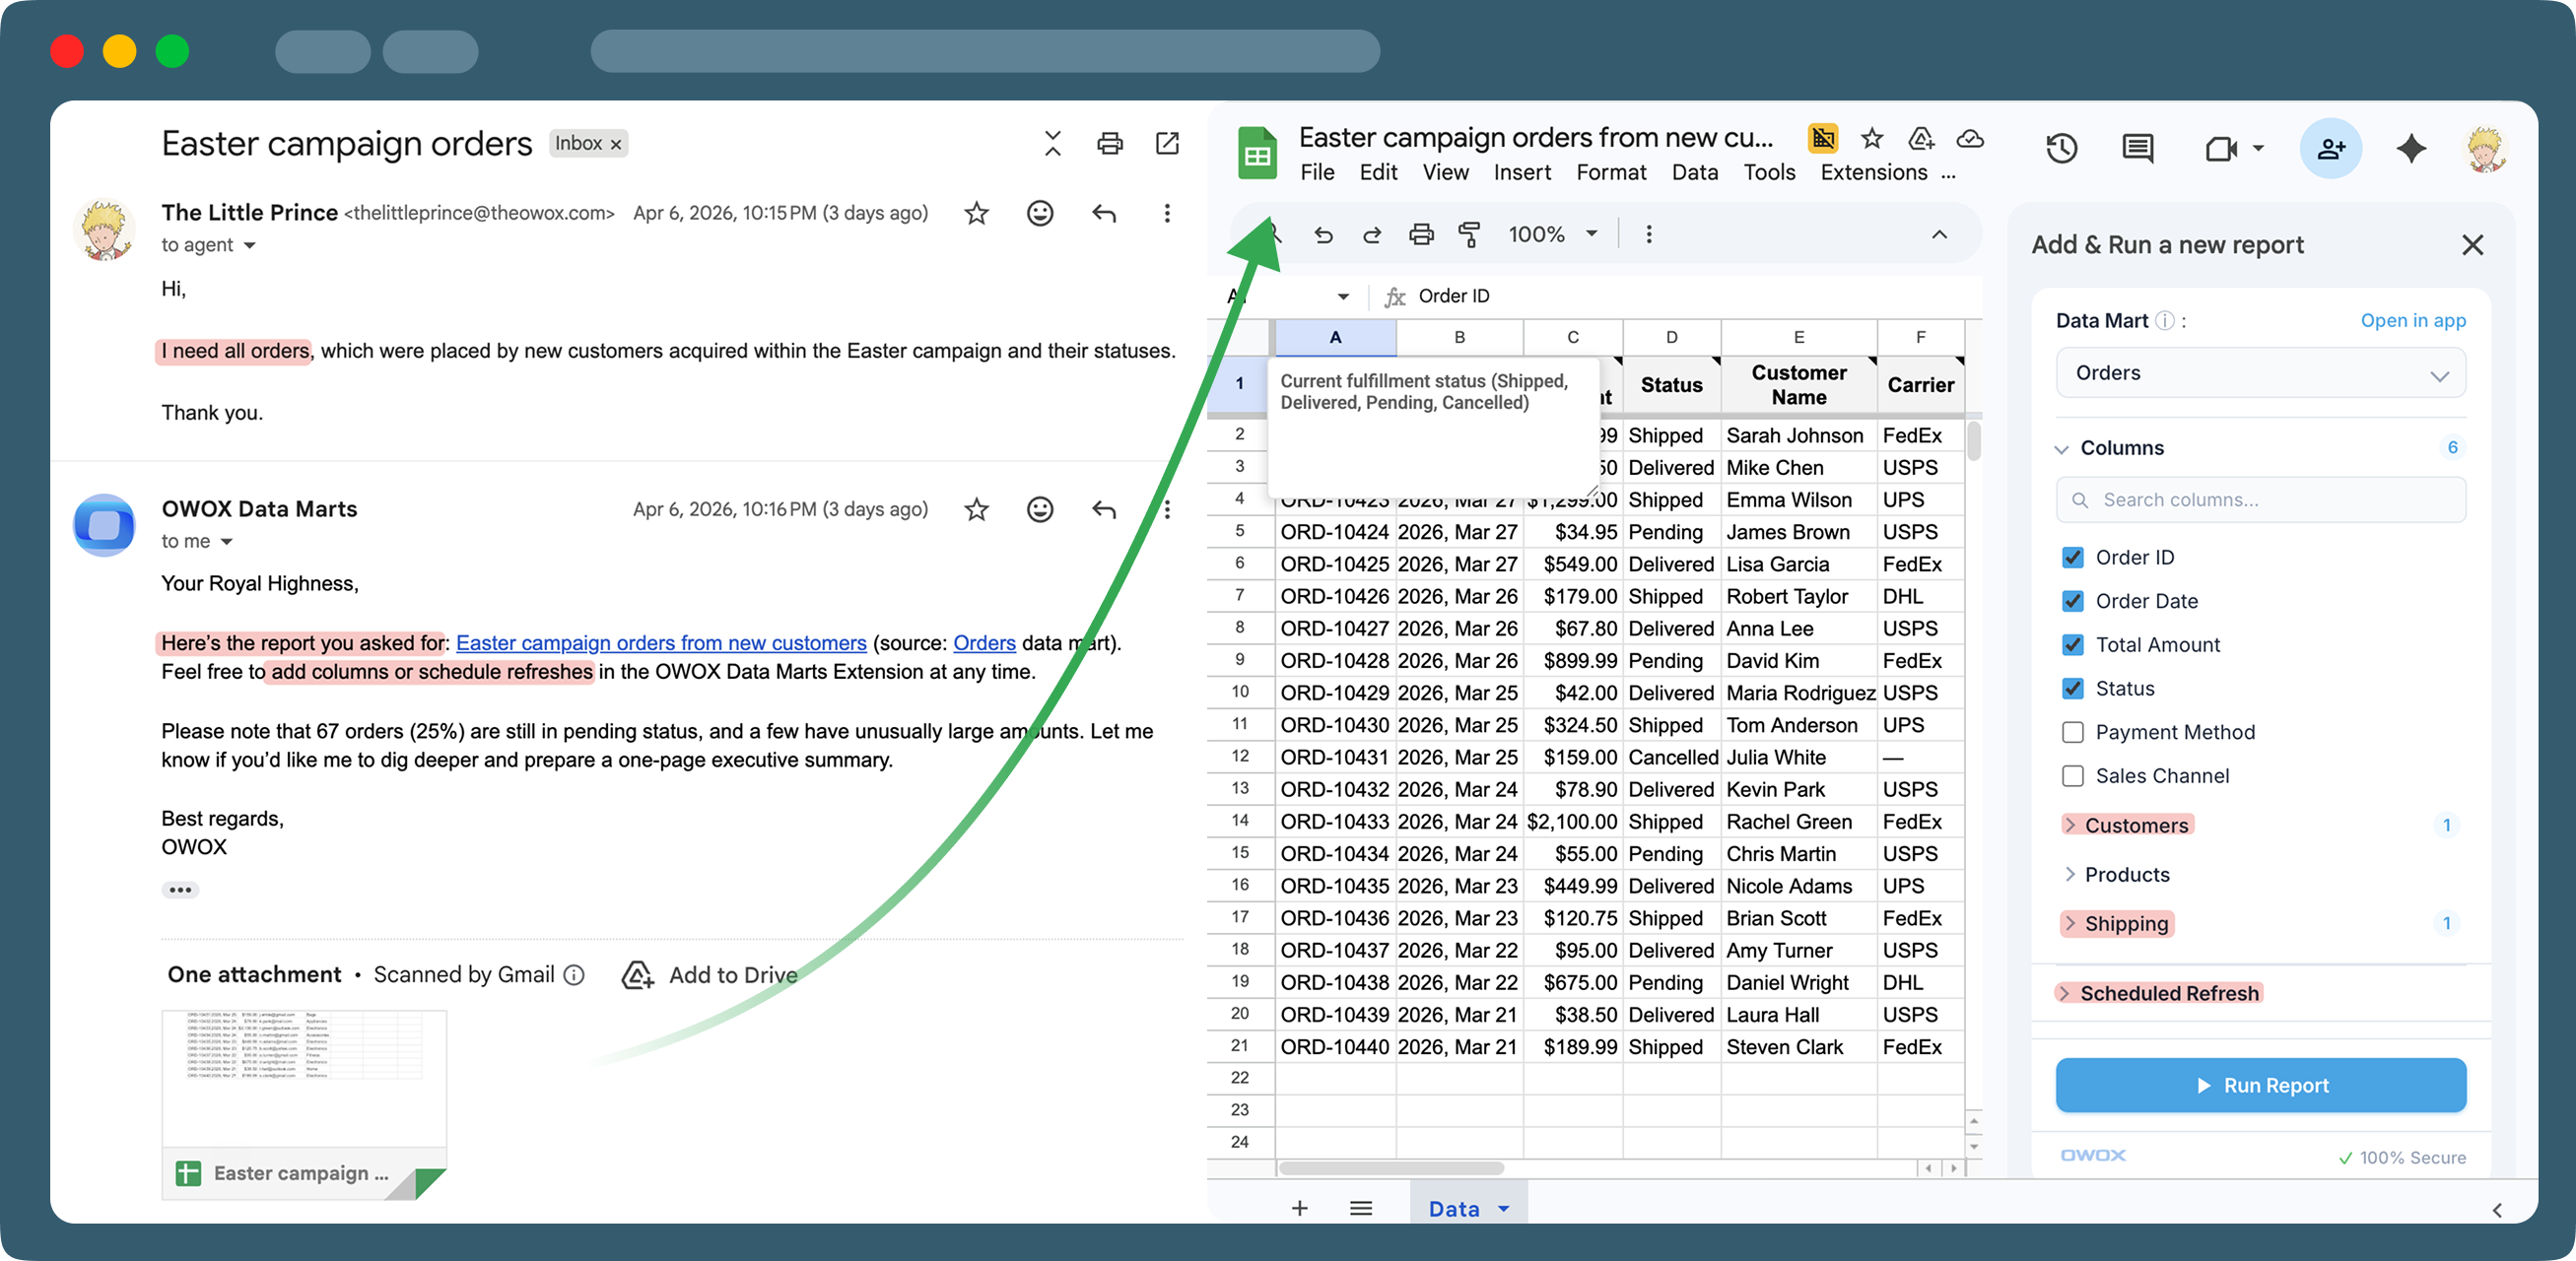This screenshot has width=2576, height=1261.
Task: Select the Data sheet tab
Action: [1453, 1209]
